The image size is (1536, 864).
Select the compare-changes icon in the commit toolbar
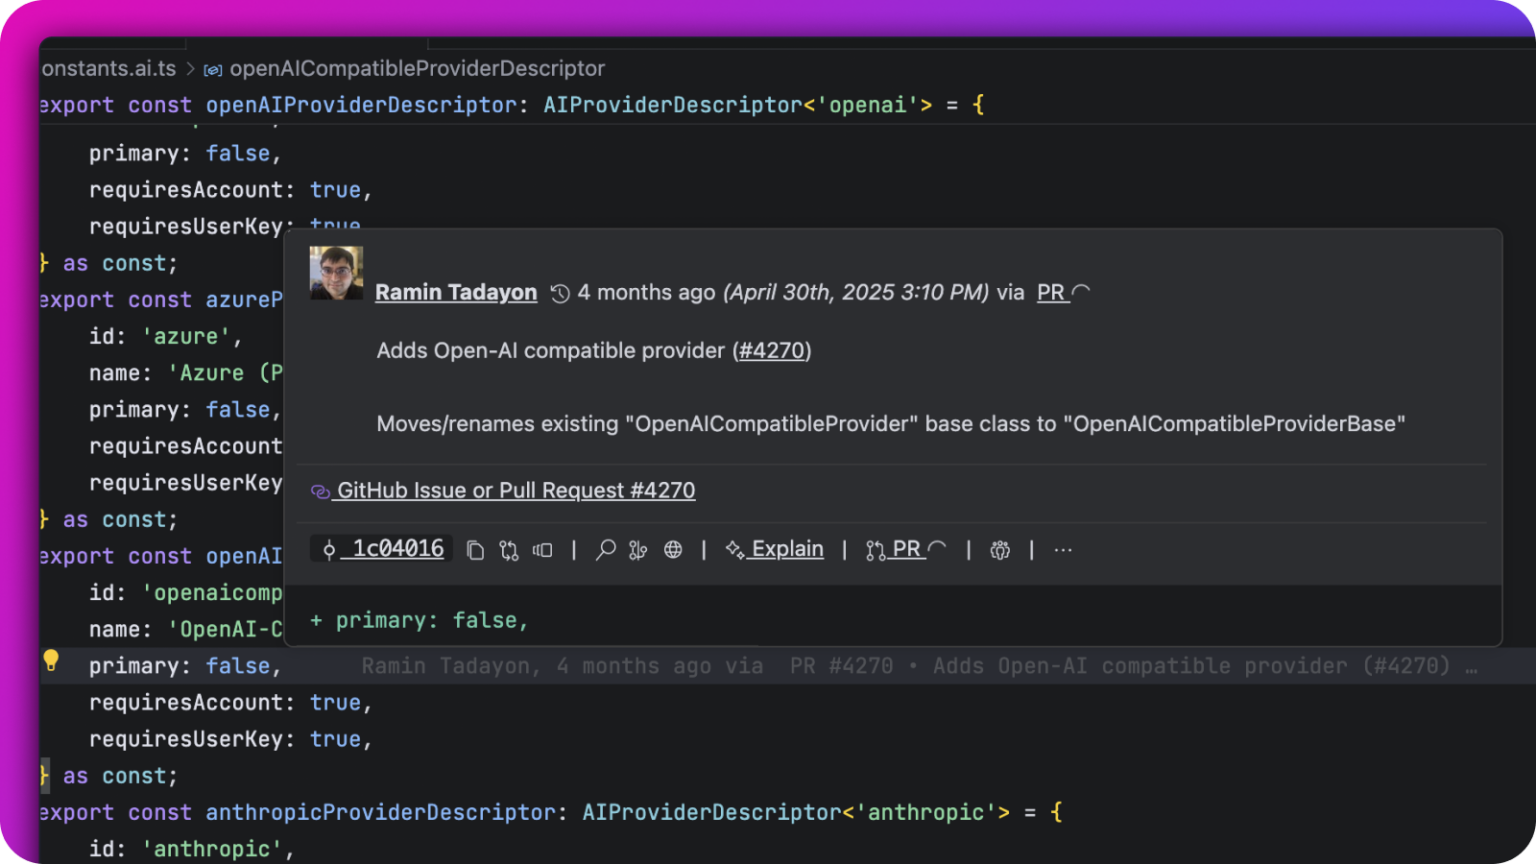pyautogui.click(x=508, y=549)
